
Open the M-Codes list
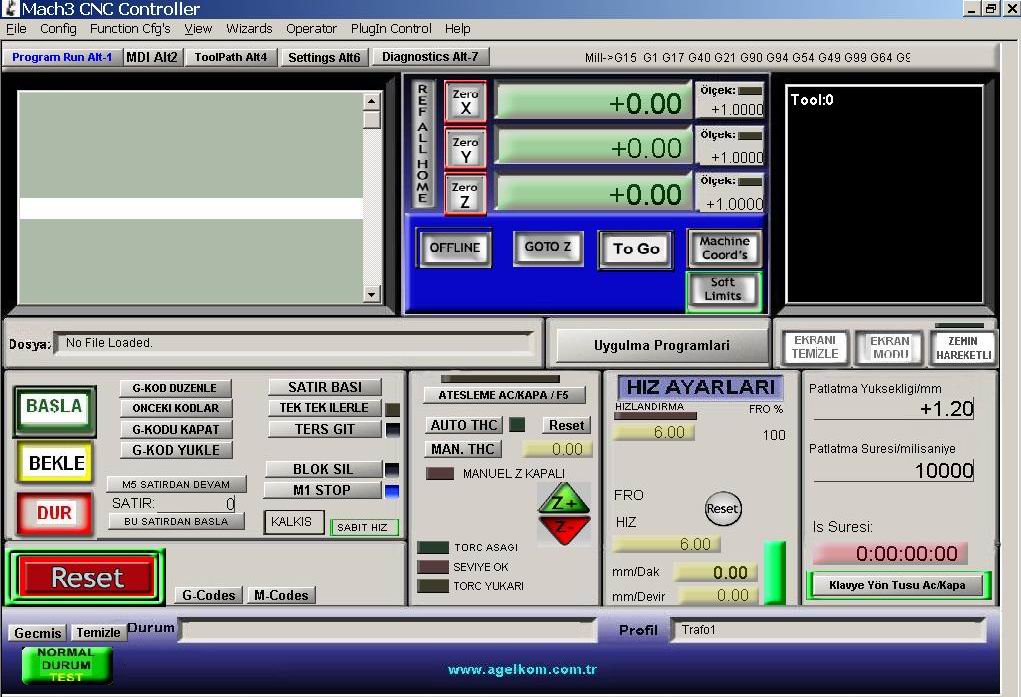(x=281, y=595)
